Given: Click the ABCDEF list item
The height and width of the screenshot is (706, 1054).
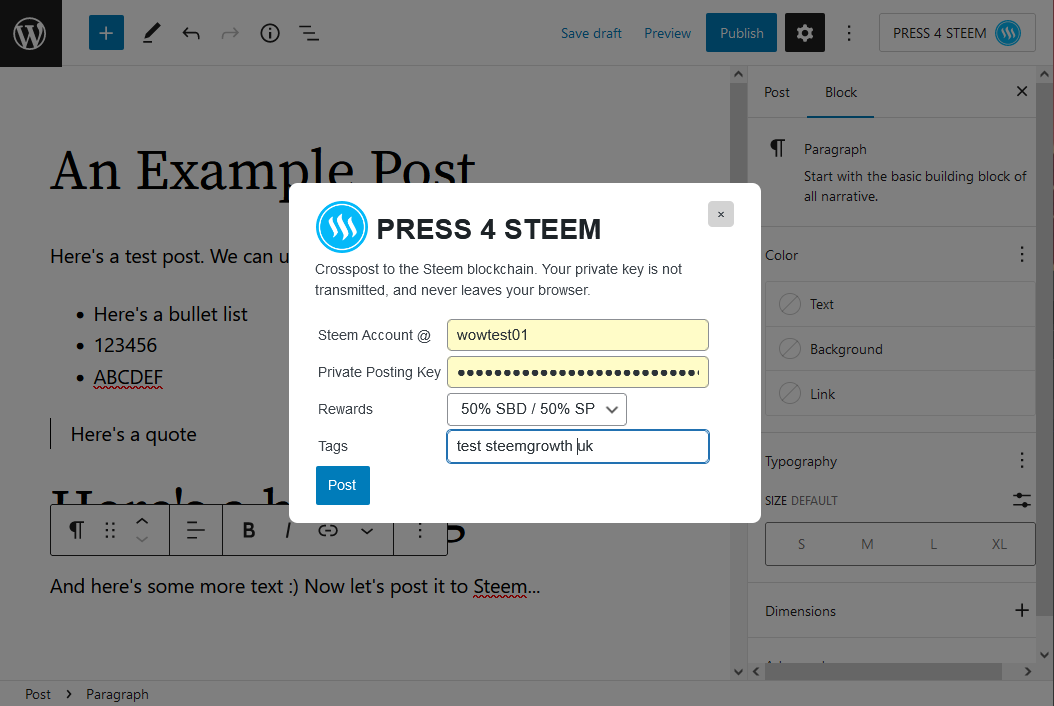Looking at the screenshot, I should pyautogui.click(x=128, y=378).
